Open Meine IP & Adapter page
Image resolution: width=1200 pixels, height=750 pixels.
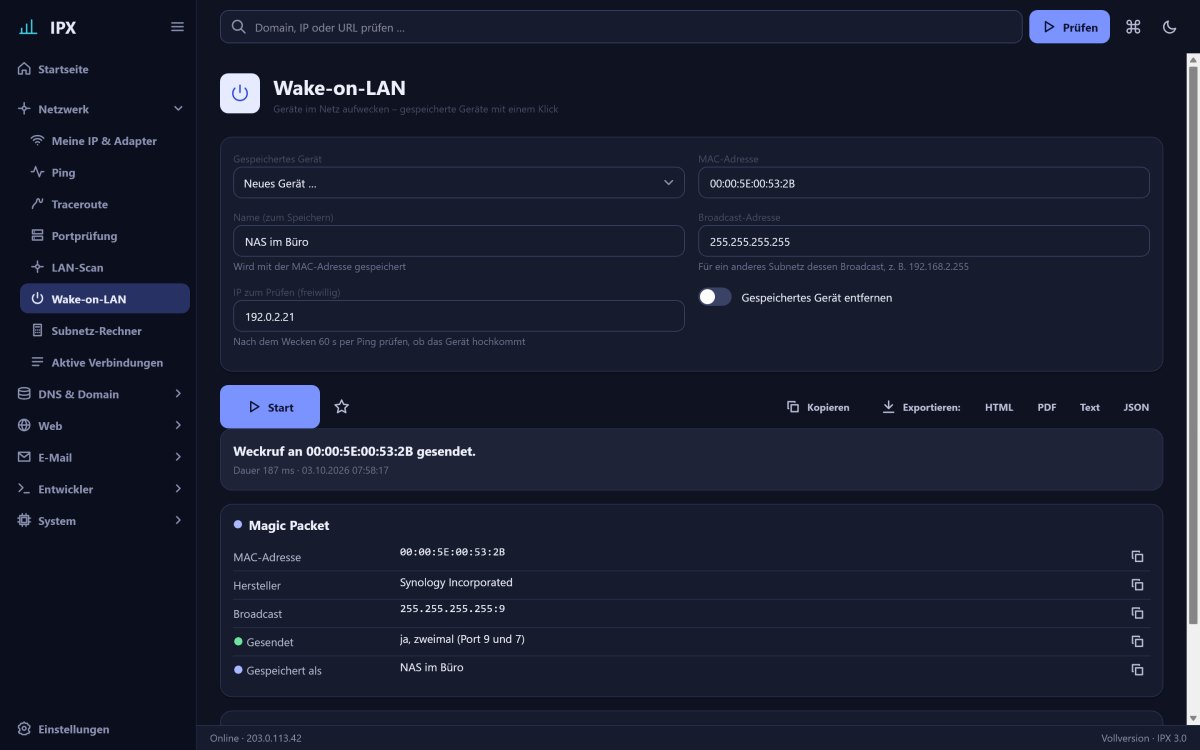(x=105, y=141)
